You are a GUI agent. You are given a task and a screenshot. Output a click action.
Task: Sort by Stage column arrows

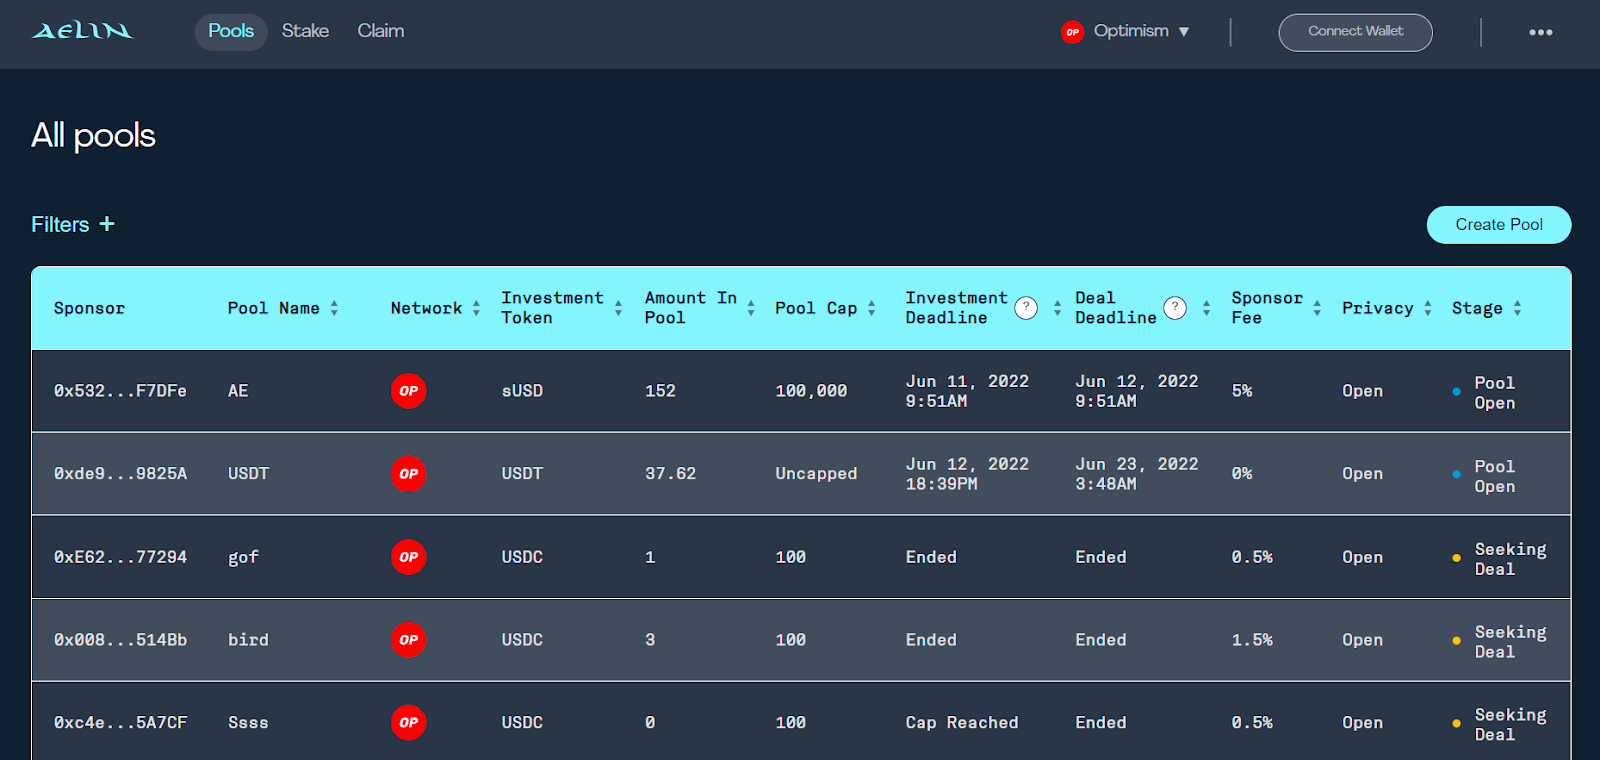pos(1517,308)
